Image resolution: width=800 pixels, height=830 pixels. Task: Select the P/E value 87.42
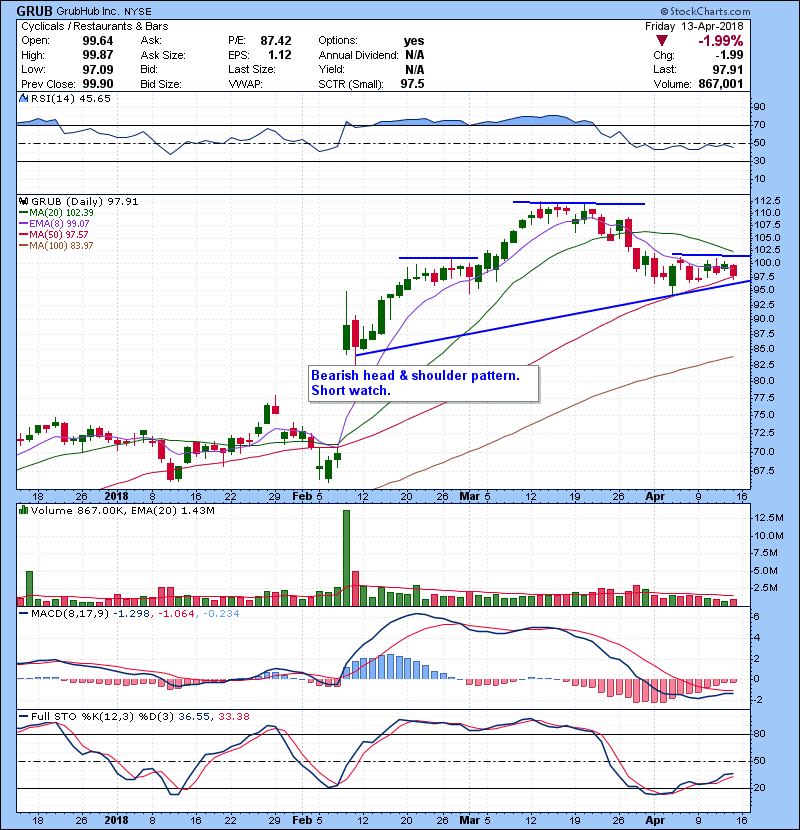[x=276, y=41]
